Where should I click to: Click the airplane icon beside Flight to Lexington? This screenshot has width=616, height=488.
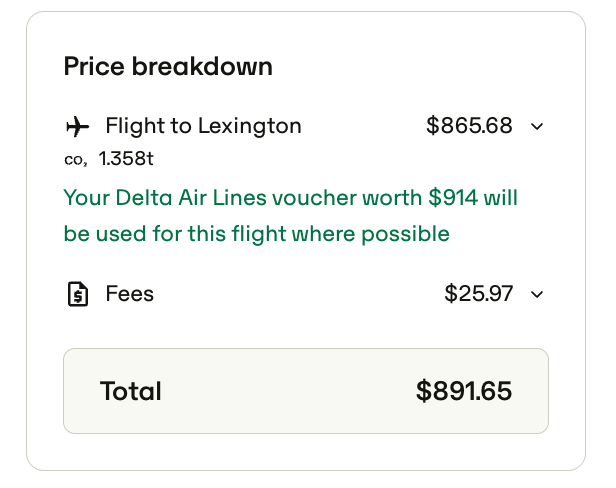click(78, 127)
